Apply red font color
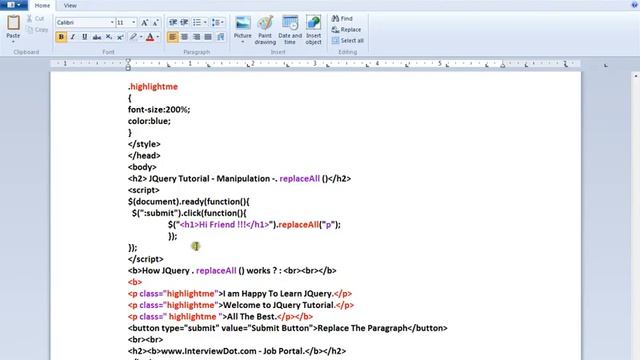 click(x=150, y=37)
